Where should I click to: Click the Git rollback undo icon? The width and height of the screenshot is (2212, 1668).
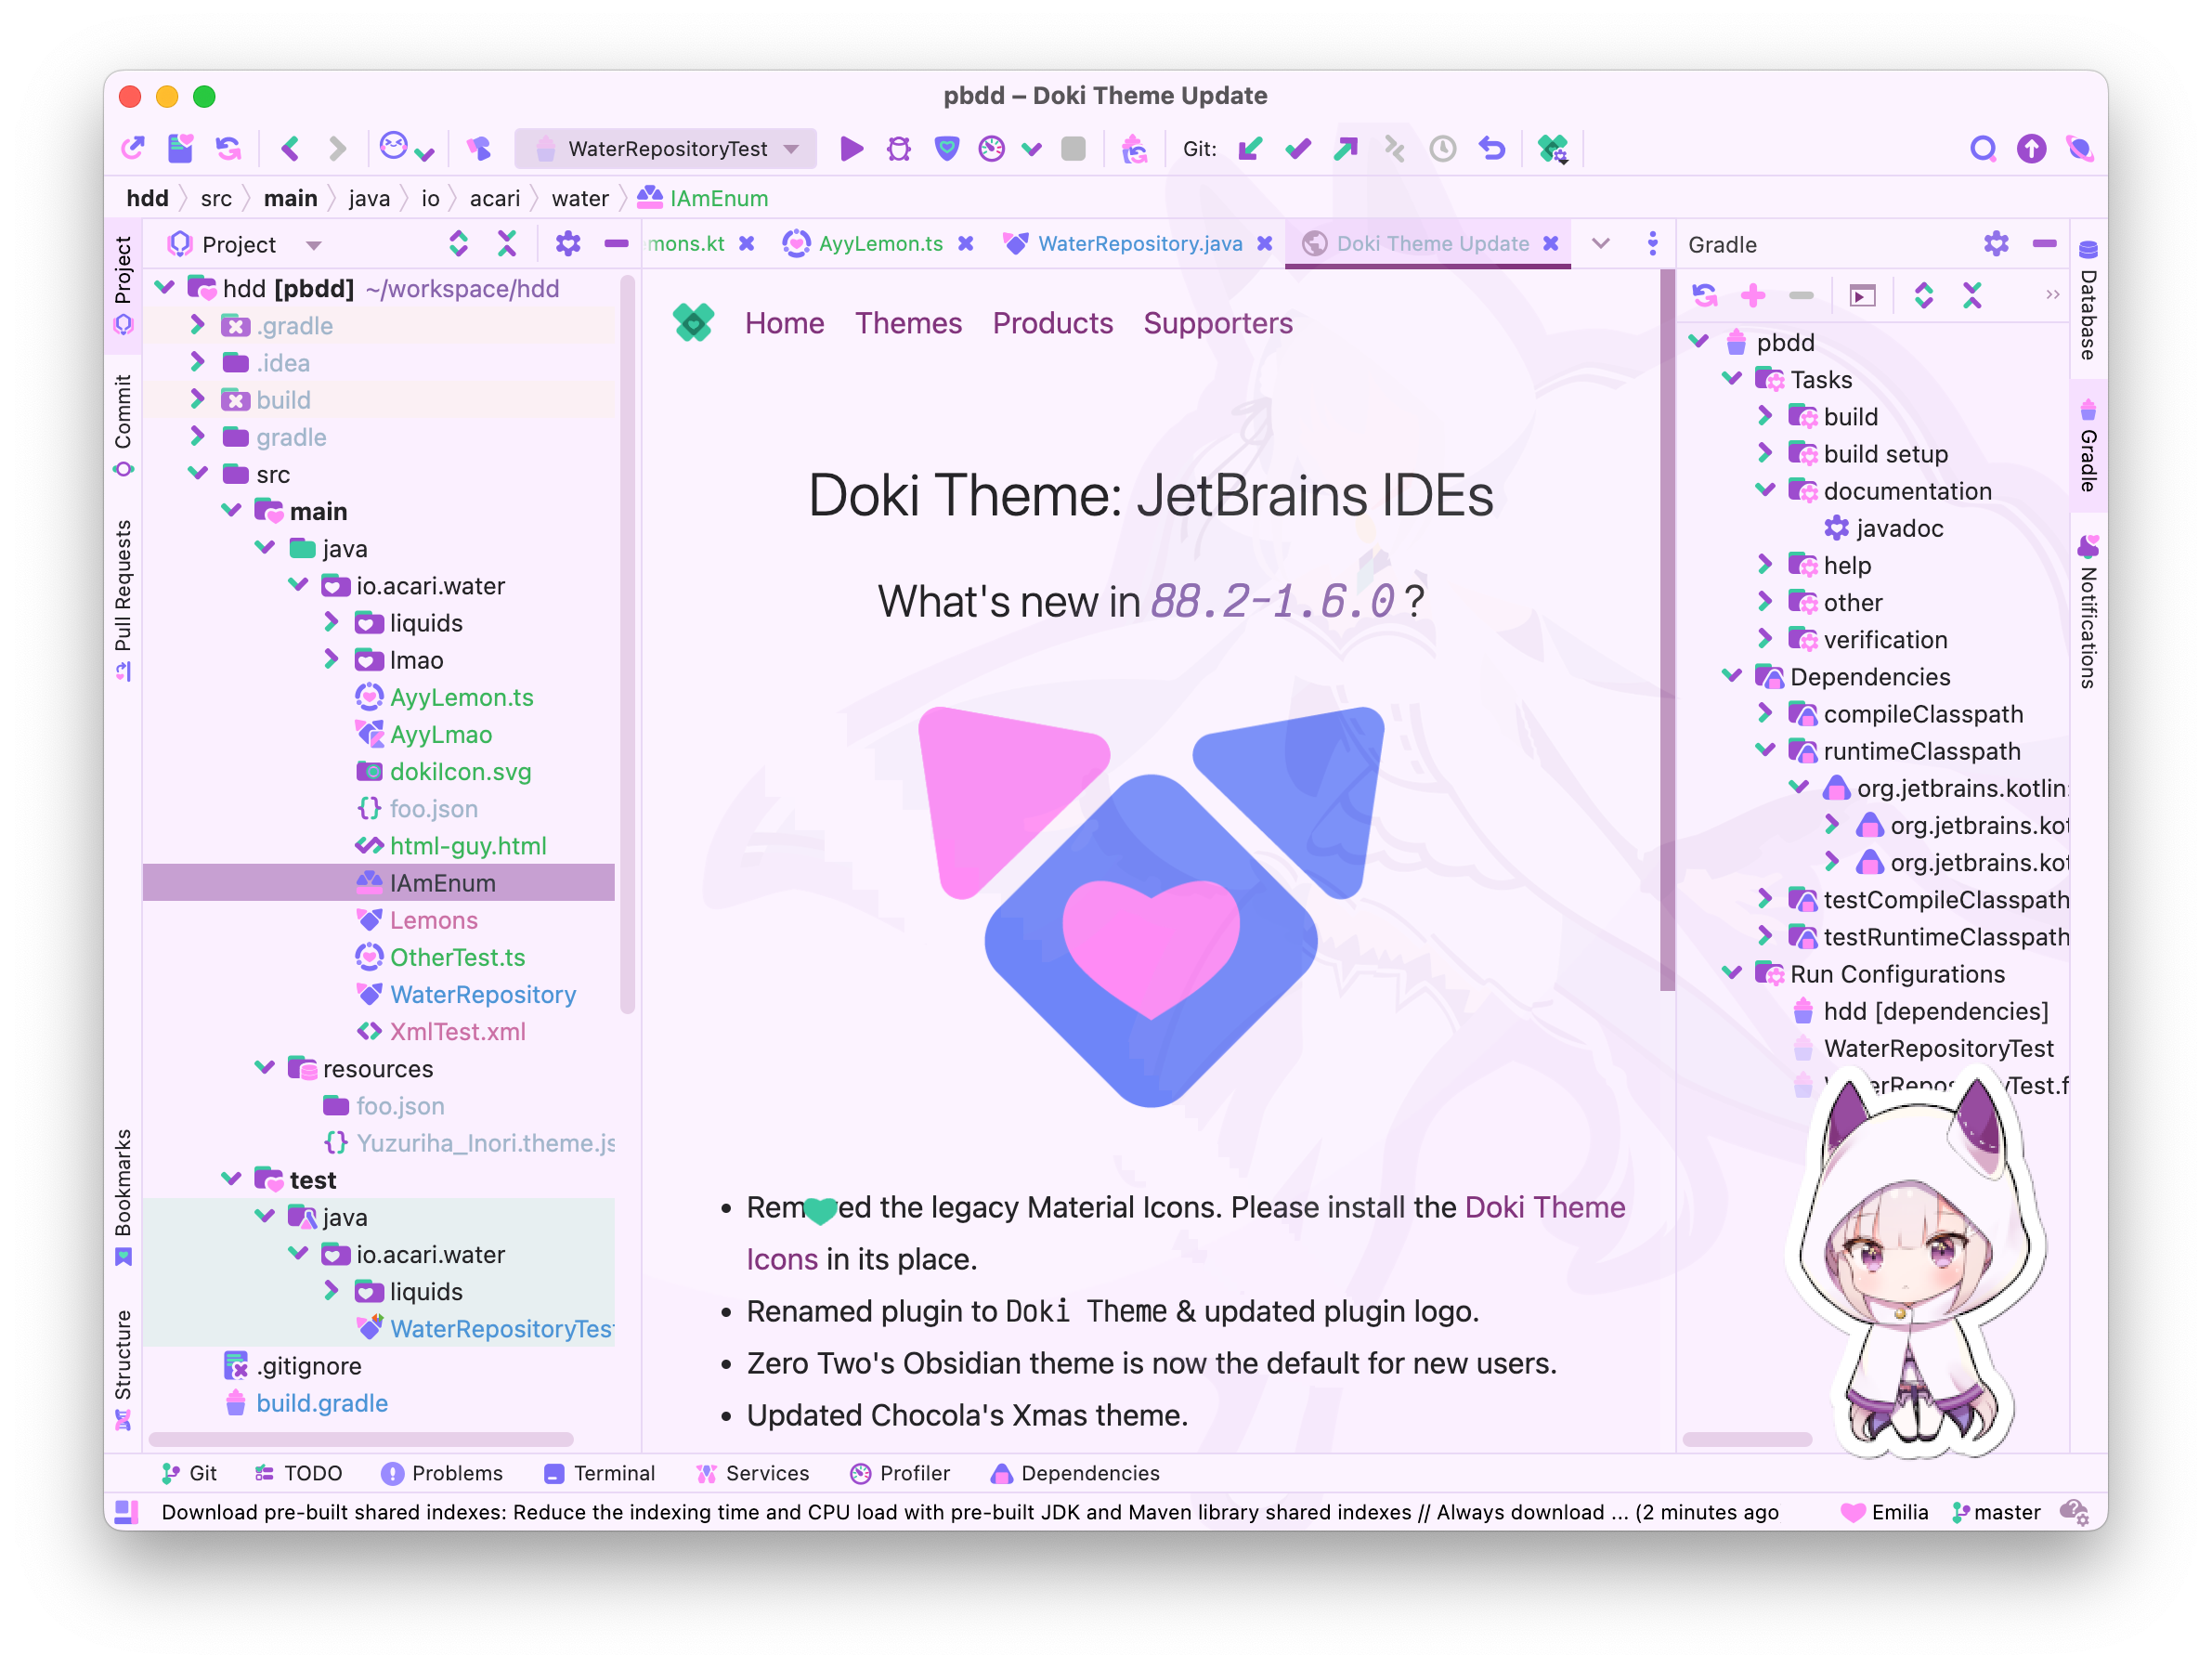[1492, 149]
